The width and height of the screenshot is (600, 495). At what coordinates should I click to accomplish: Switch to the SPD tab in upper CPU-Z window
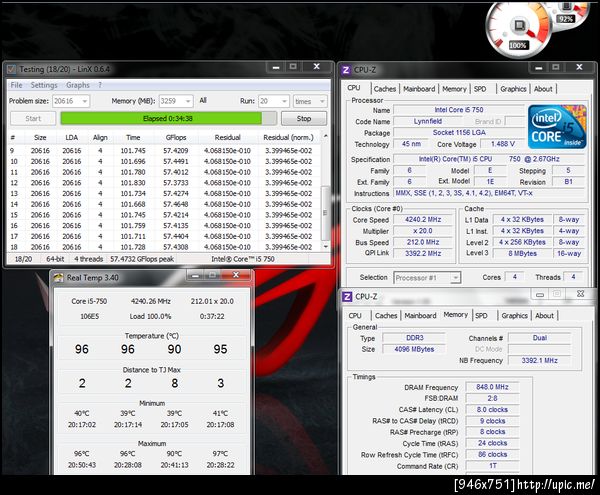480,89
